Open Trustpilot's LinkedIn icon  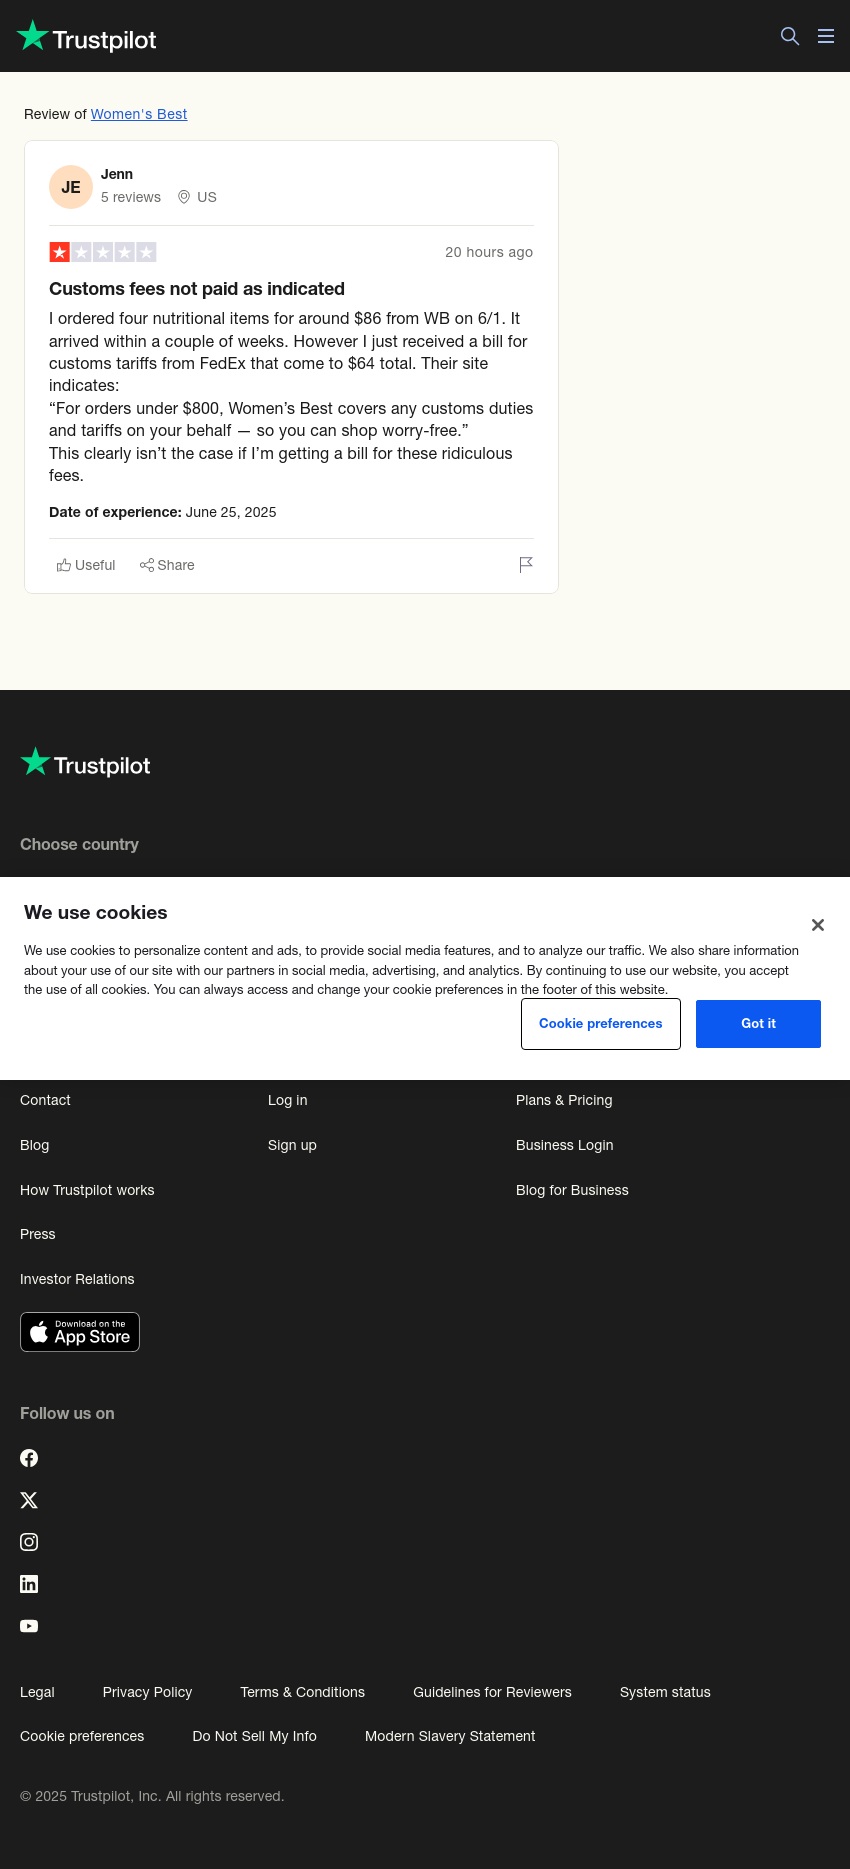coord(29,1584)
